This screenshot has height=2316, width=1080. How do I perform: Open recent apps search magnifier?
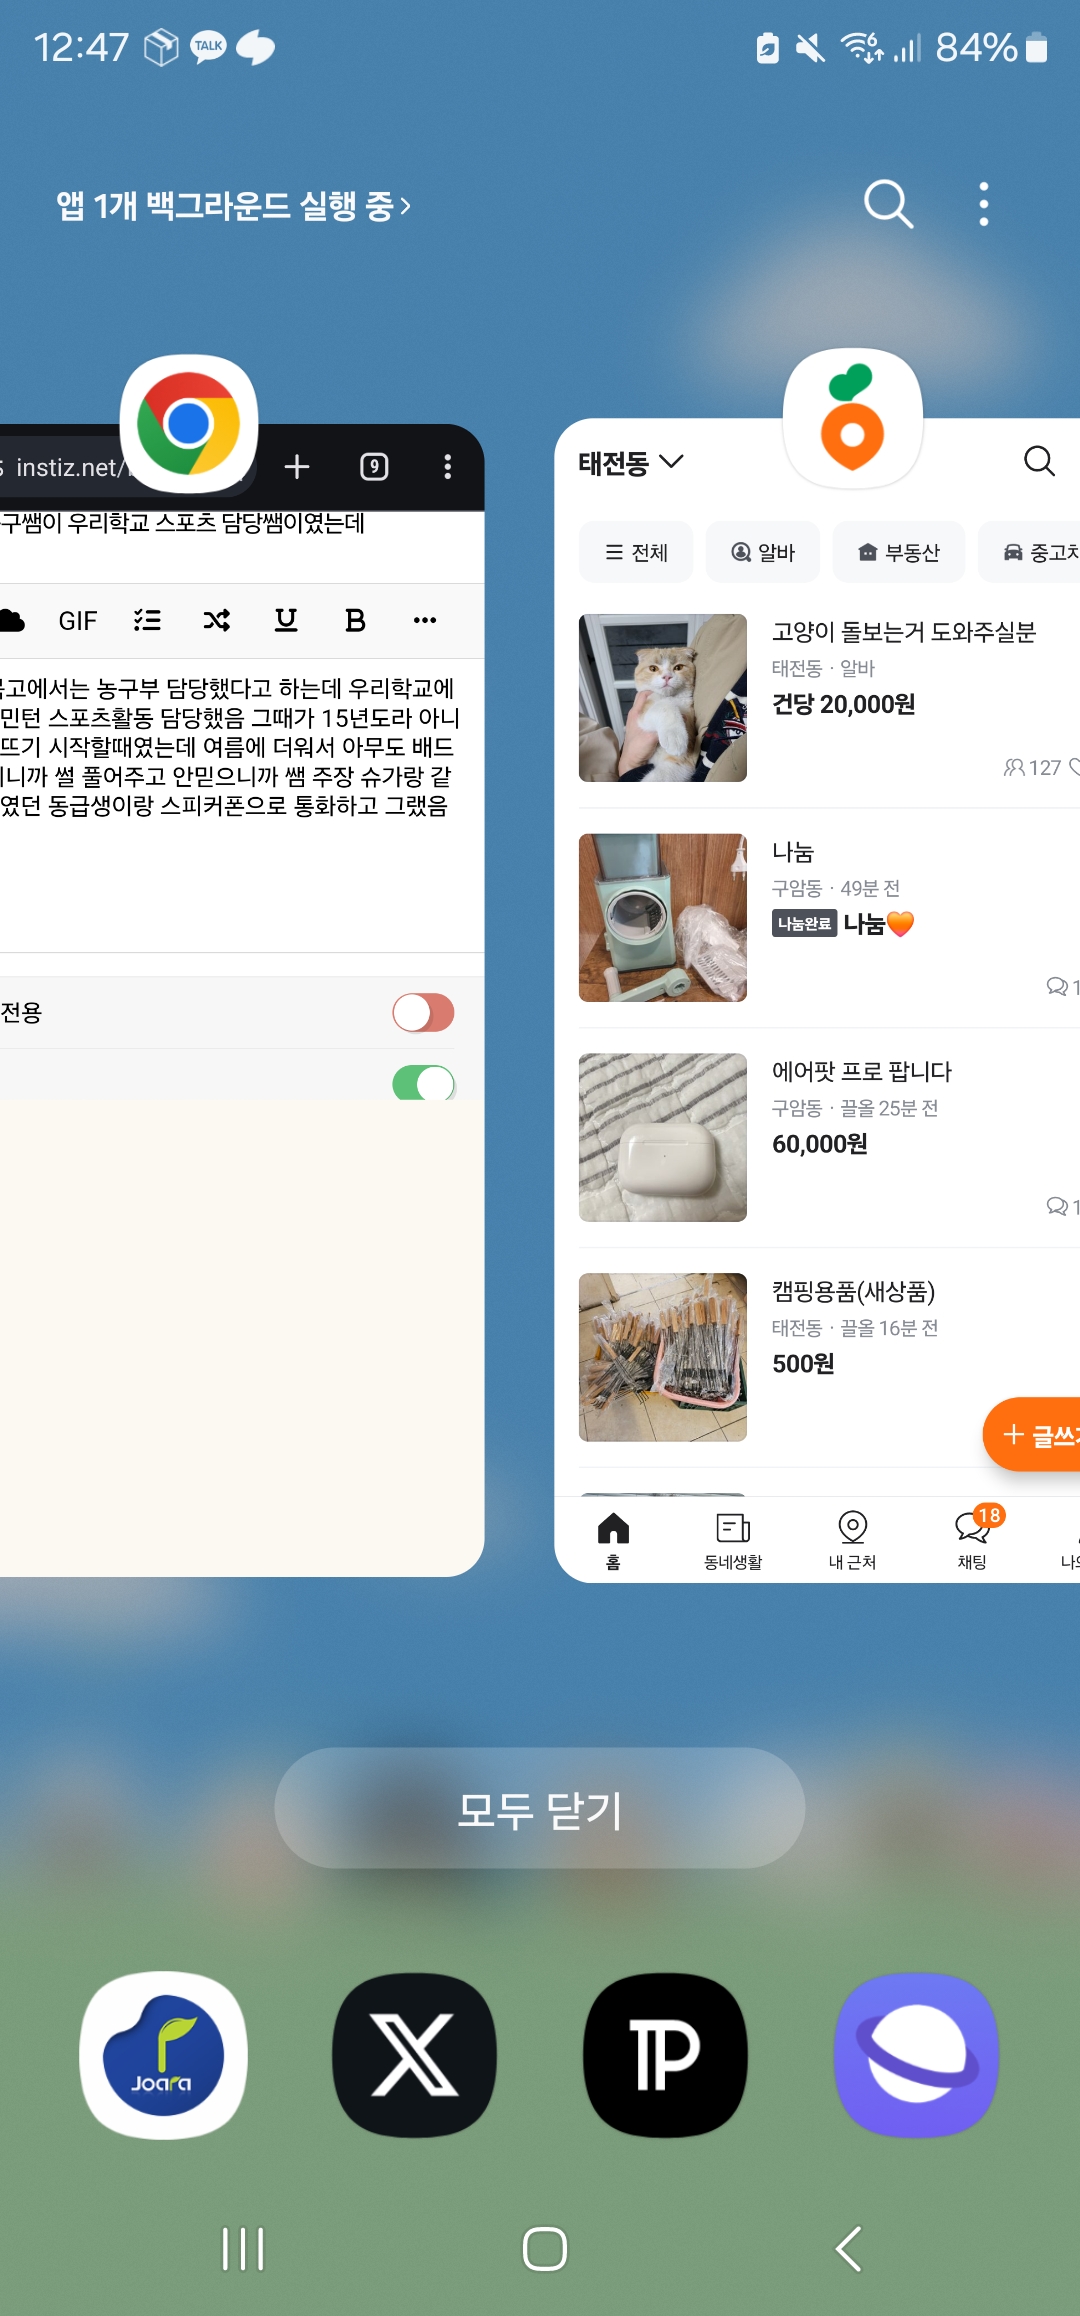pyautogui.click(x=888, y=204)
